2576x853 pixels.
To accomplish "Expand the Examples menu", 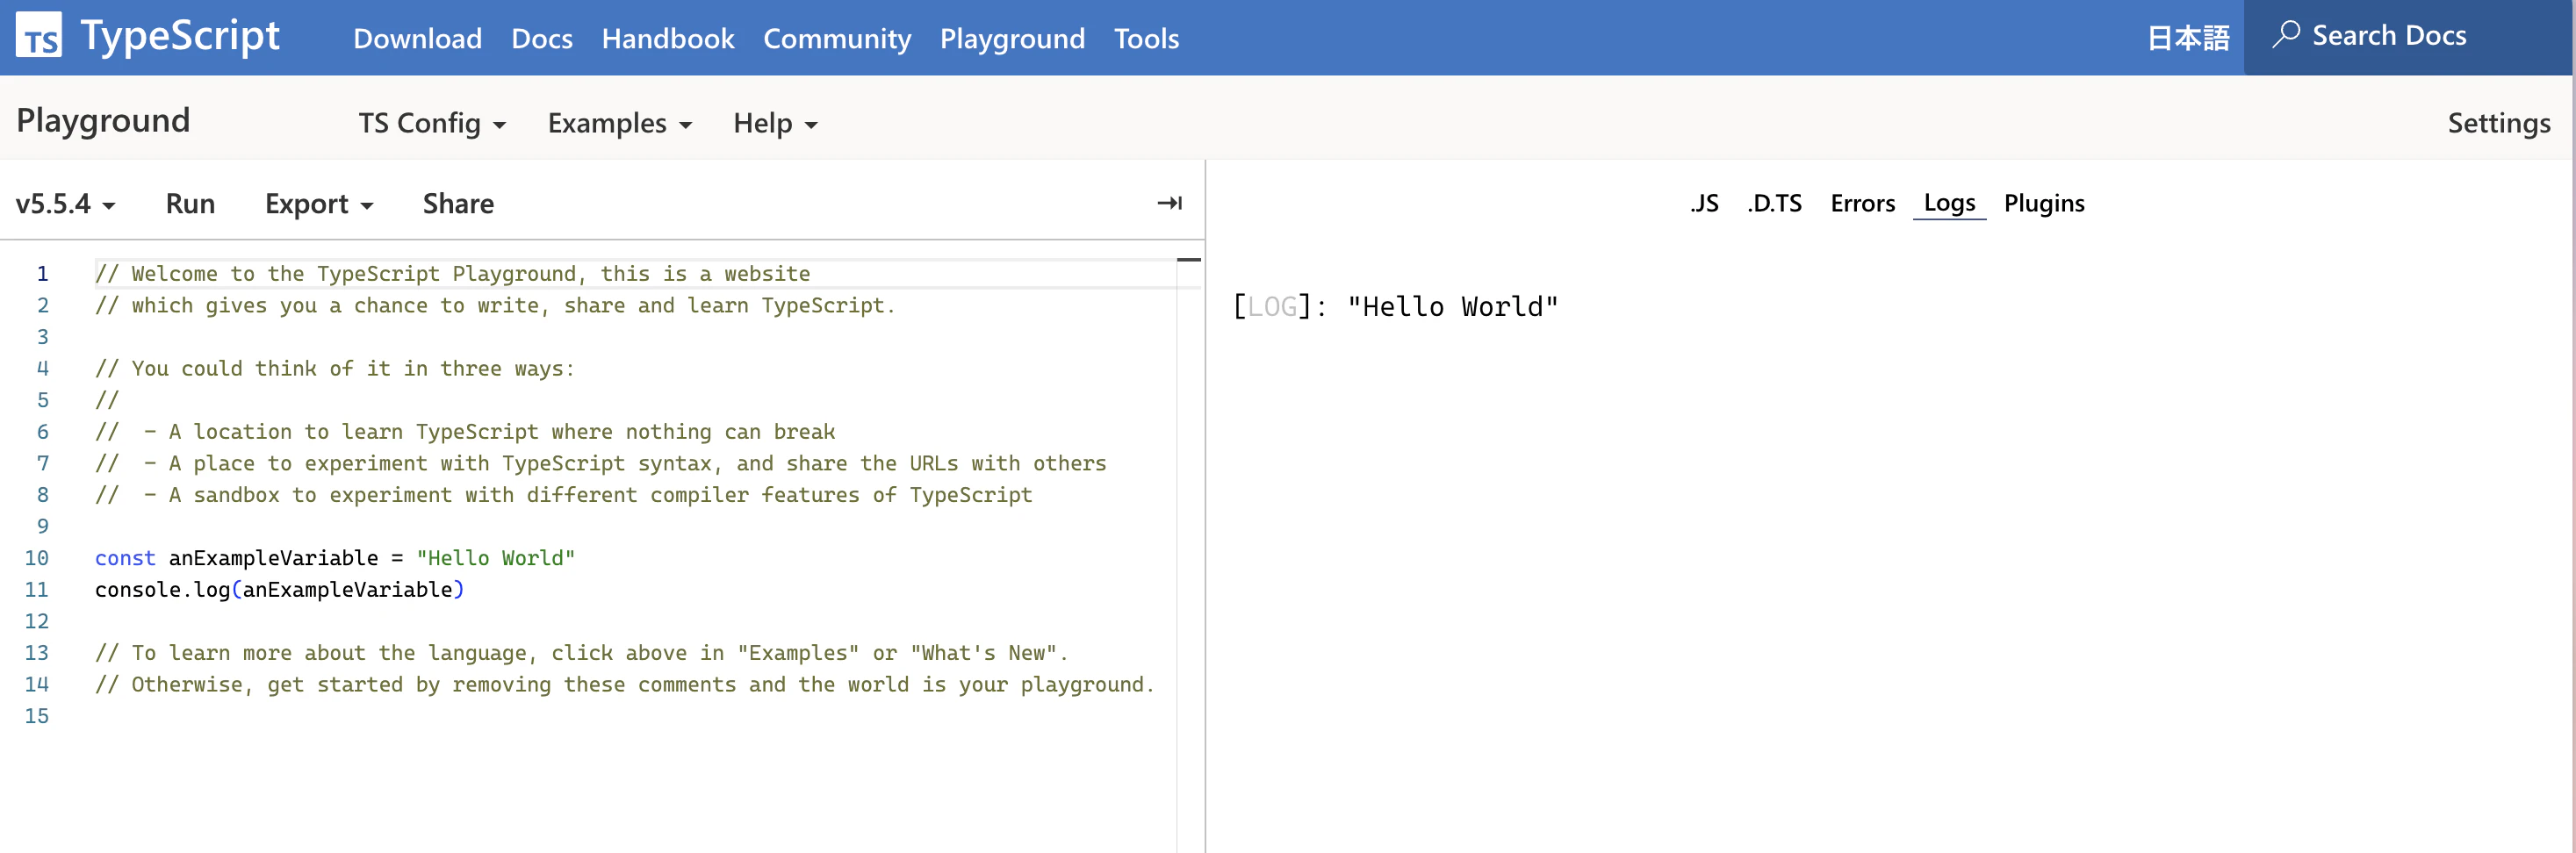I will (x=619, y=123).
